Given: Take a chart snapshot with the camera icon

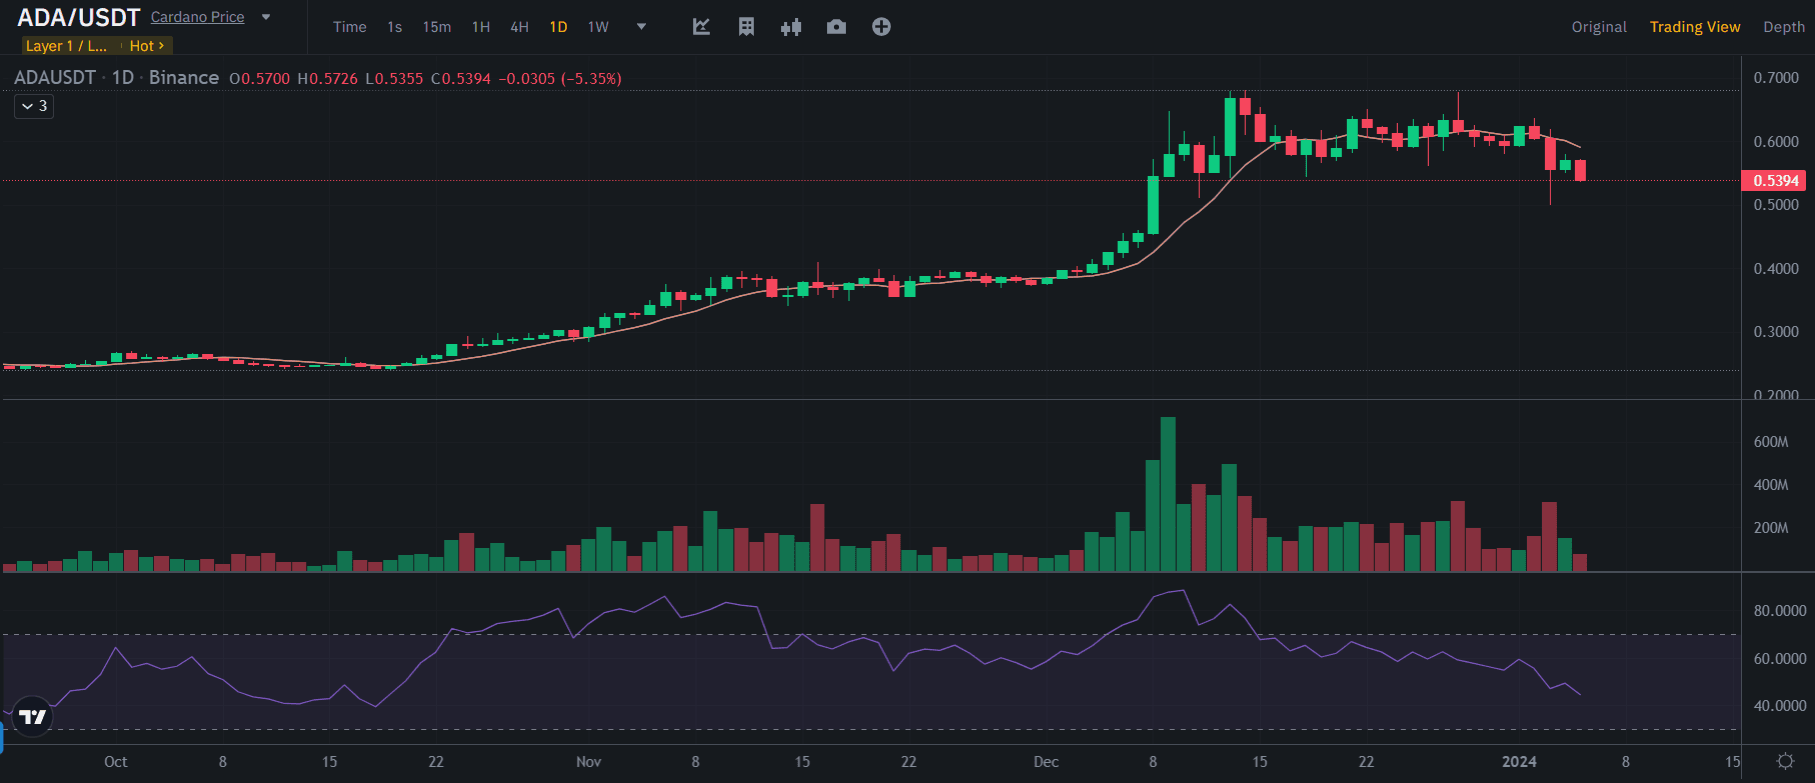Looking at the screenshot, I should tap(836, 27).
